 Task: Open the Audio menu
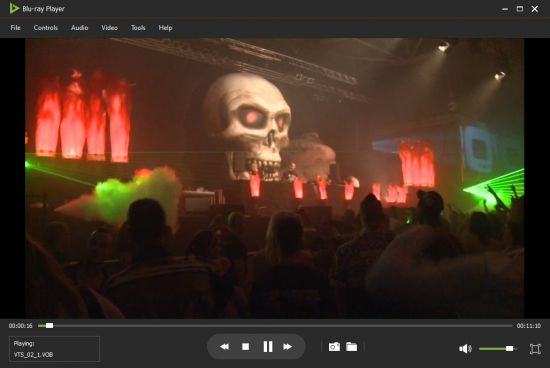click(80, 28)
